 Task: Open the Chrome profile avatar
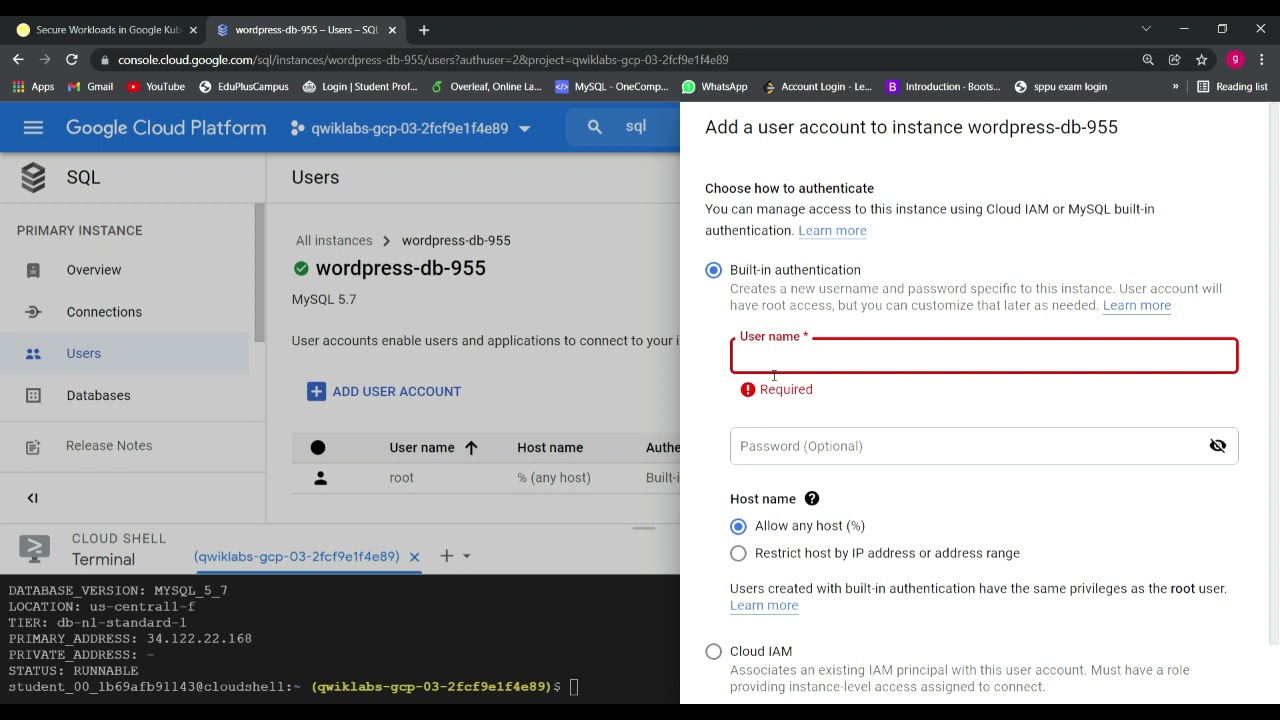[x=1235, y=60]
